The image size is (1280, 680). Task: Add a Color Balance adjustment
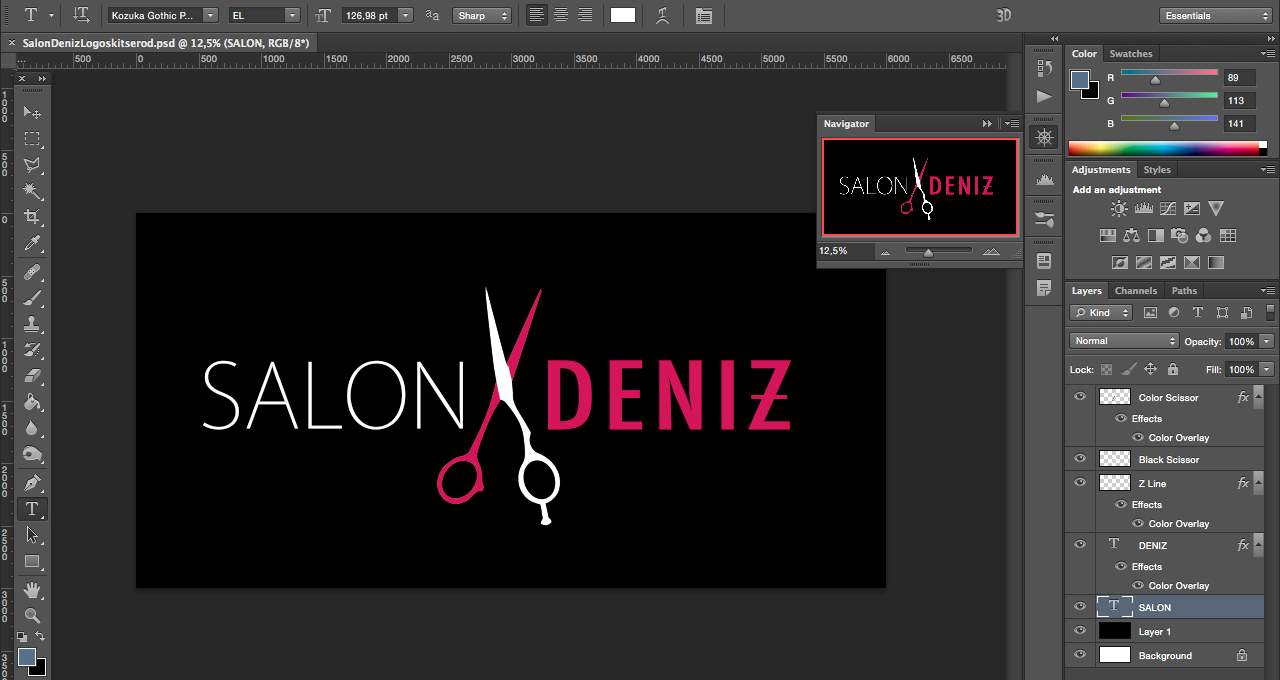pos(1131,236)
